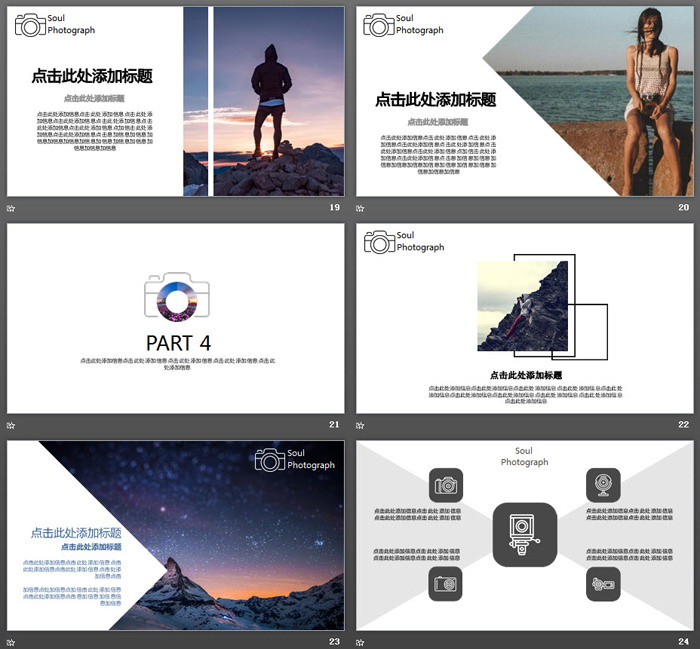Select the slide with the hiker silhouette photo
The width and height of the screenshot is (700, 649).
point(176,101)
